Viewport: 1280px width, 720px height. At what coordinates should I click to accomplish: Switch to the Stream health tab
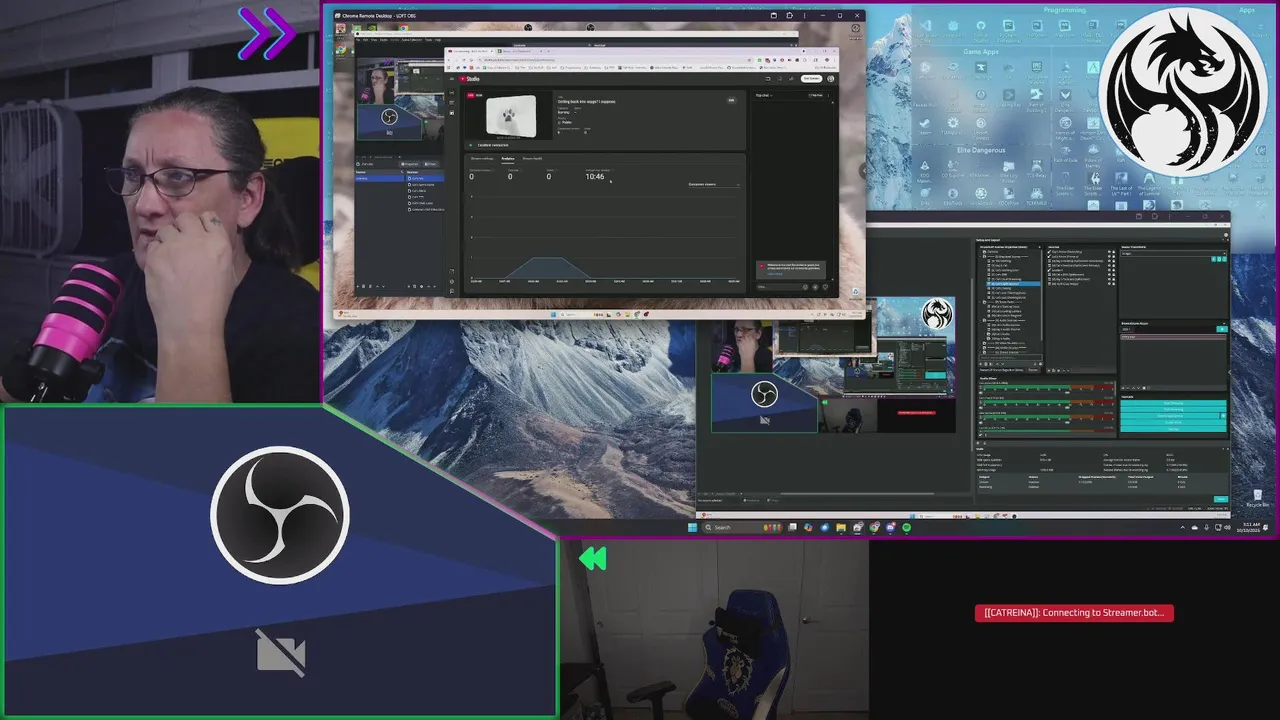pos(533,158)
